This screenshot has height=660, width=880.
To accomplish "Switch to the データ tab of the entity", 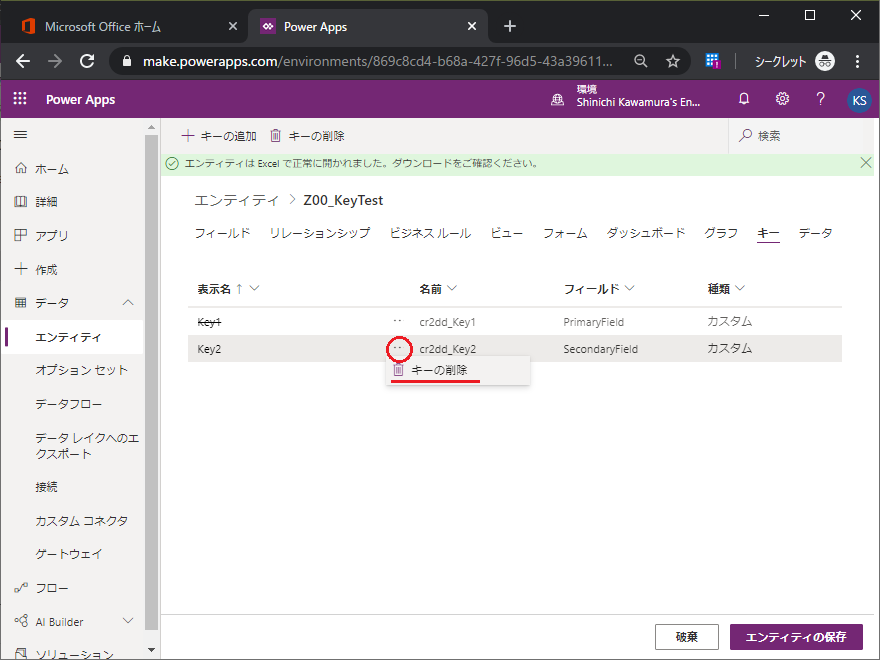I will pyautogui.click(x=815, y=233).
